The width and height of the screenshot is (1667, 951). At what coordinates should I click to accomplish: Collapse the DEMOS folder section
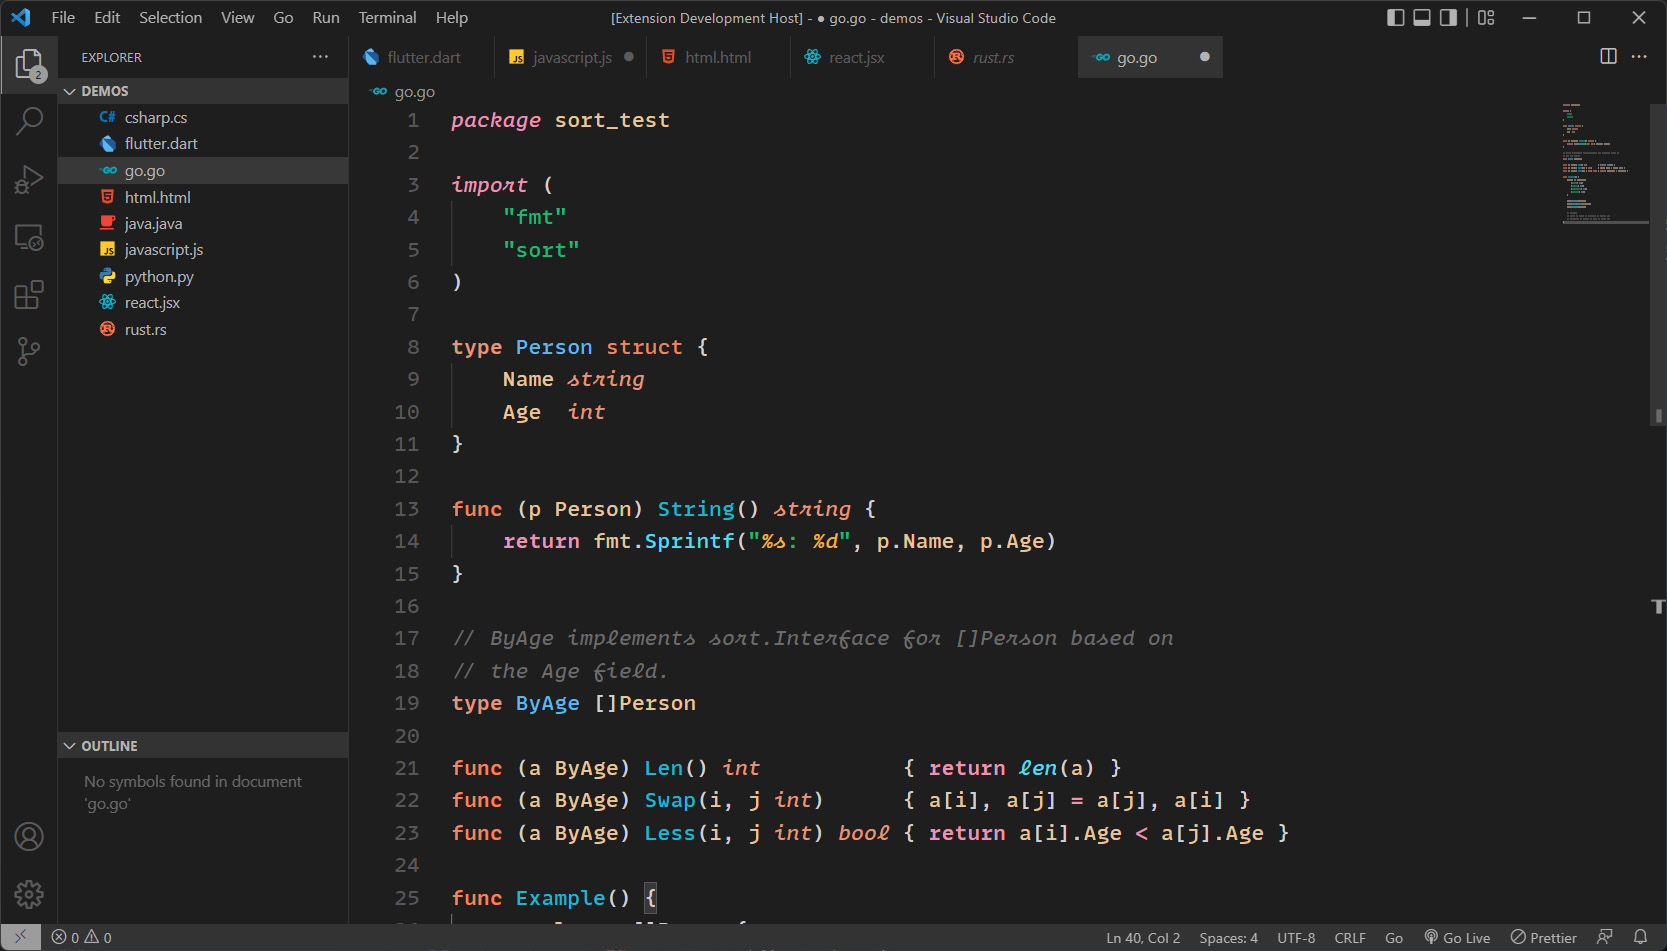(x=203, y=91)
